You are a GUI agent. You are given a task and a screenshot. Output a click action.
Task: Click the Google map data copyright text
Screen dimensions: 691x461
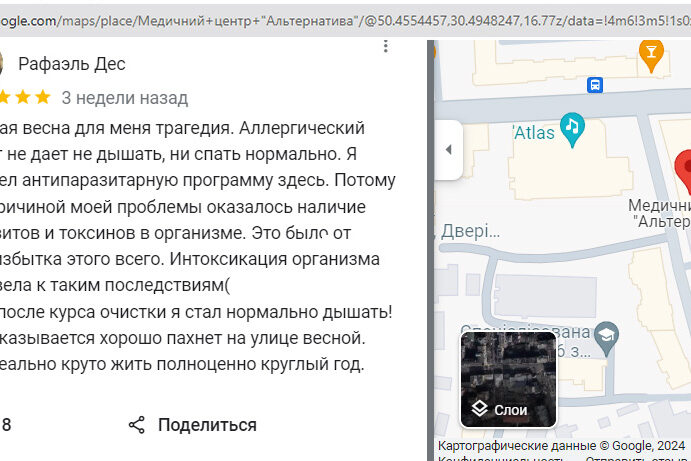(561, 446)
